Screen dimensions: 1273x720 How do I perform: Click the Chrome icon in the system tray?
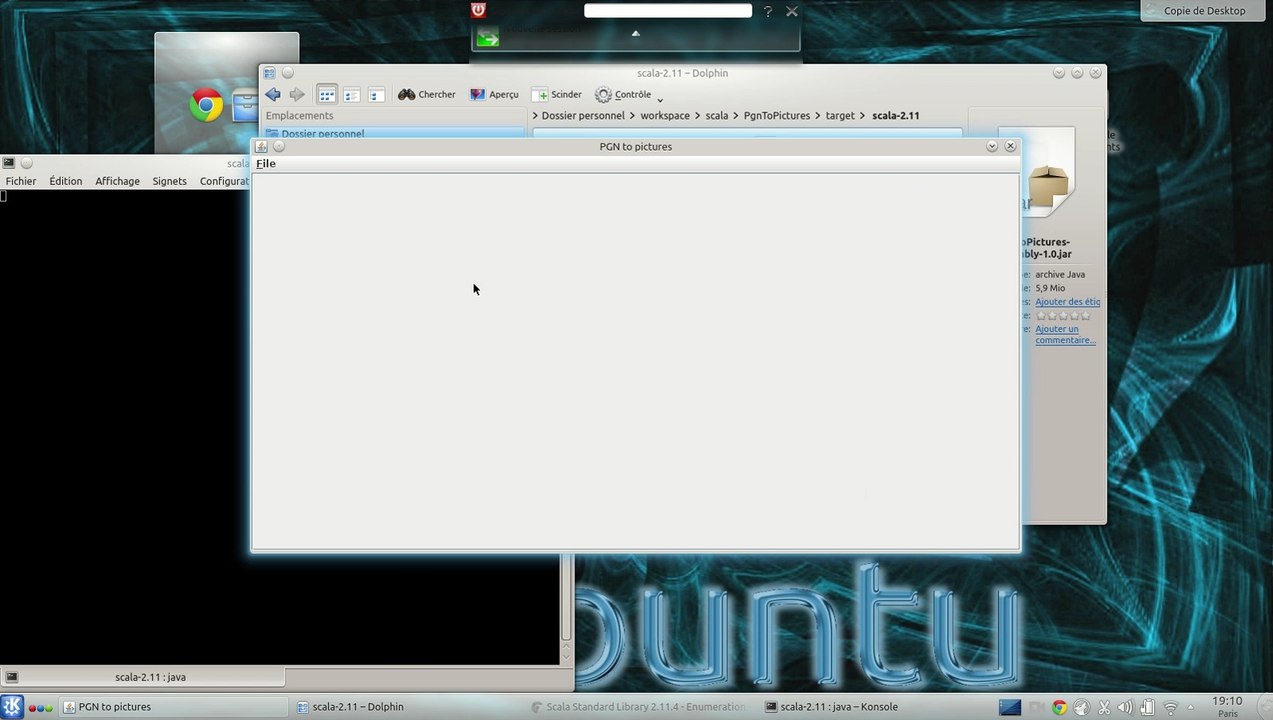click(x=1058, y=707)
